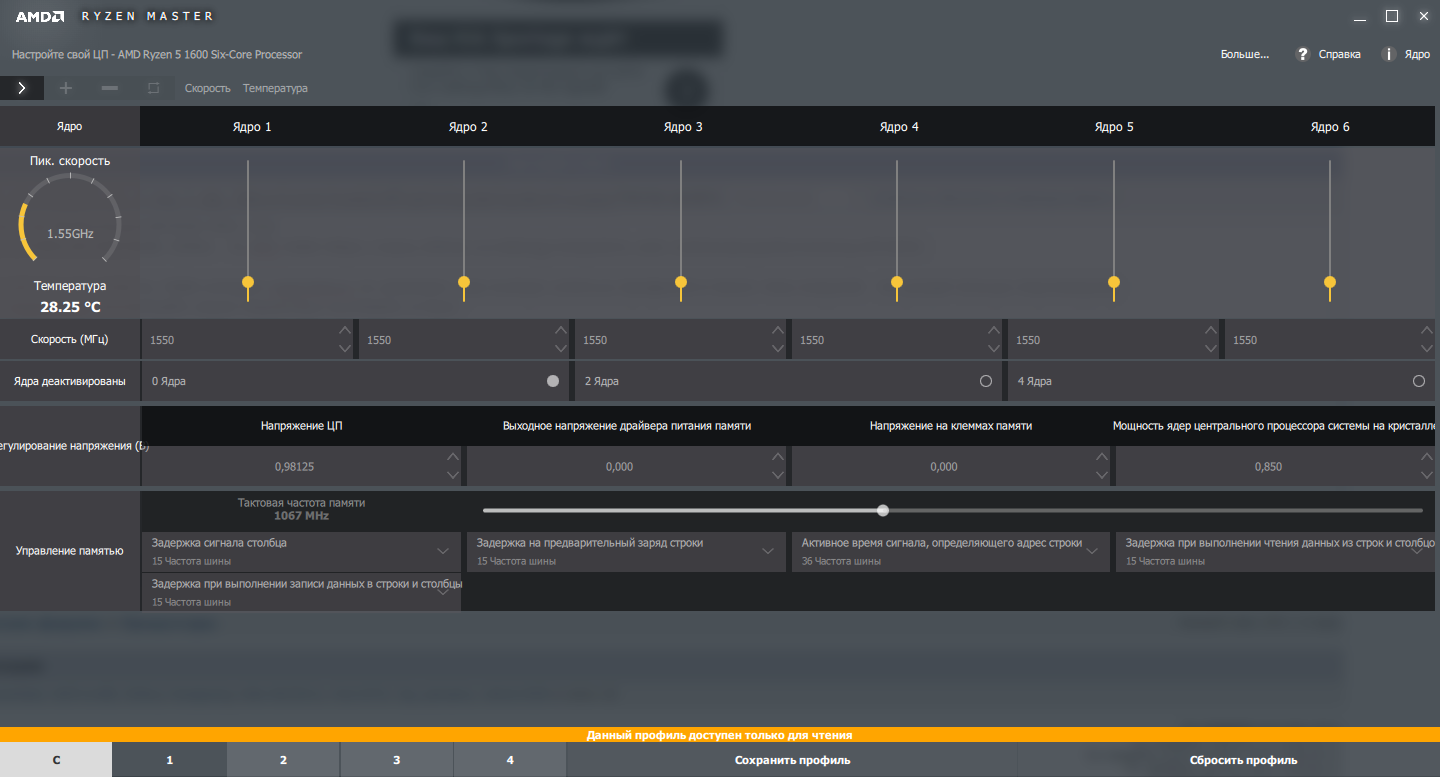The width and height of the screenshot is (1440, 777).
Task: Select profile tab 3
Action: pyautogui.click(x=396, y=760)
